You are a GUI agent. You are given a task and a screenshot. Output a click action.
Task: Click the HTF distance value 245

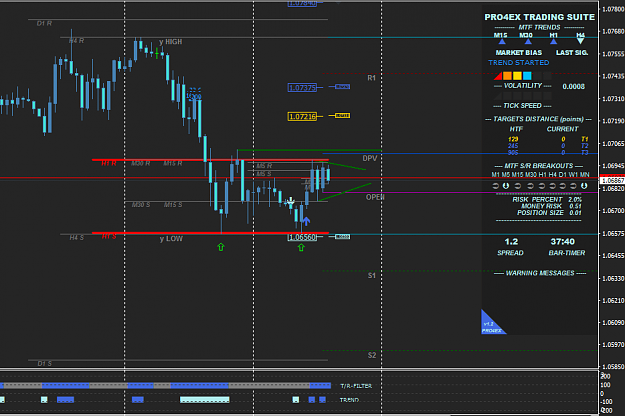513,146
